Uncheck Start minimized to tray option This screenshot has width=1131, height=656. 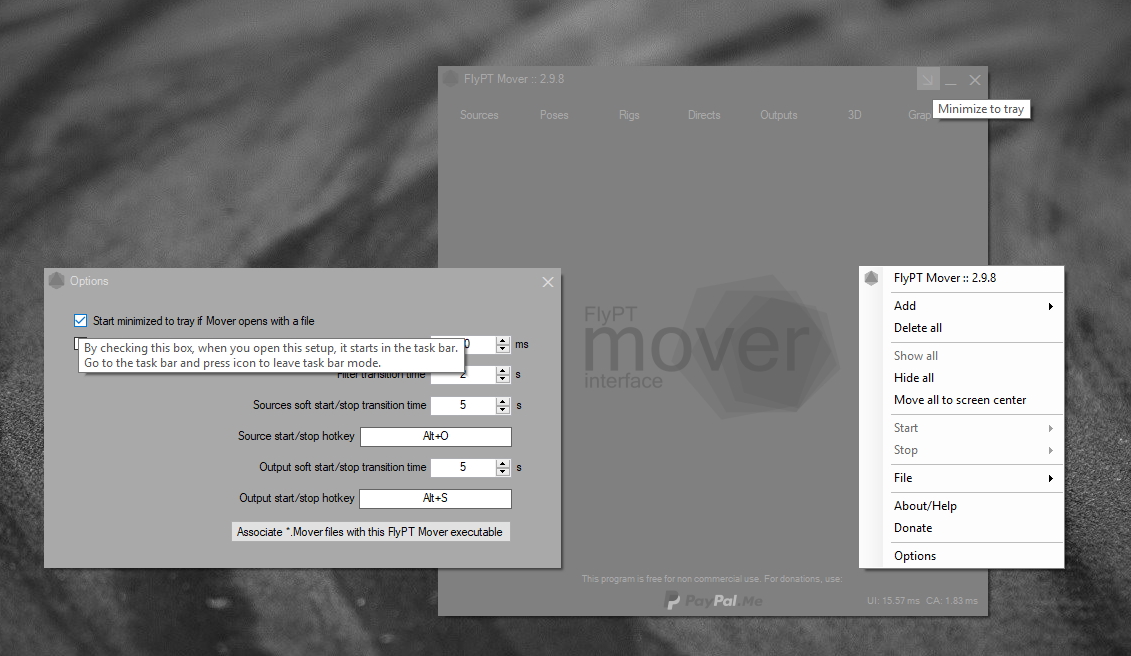(80, 320)
